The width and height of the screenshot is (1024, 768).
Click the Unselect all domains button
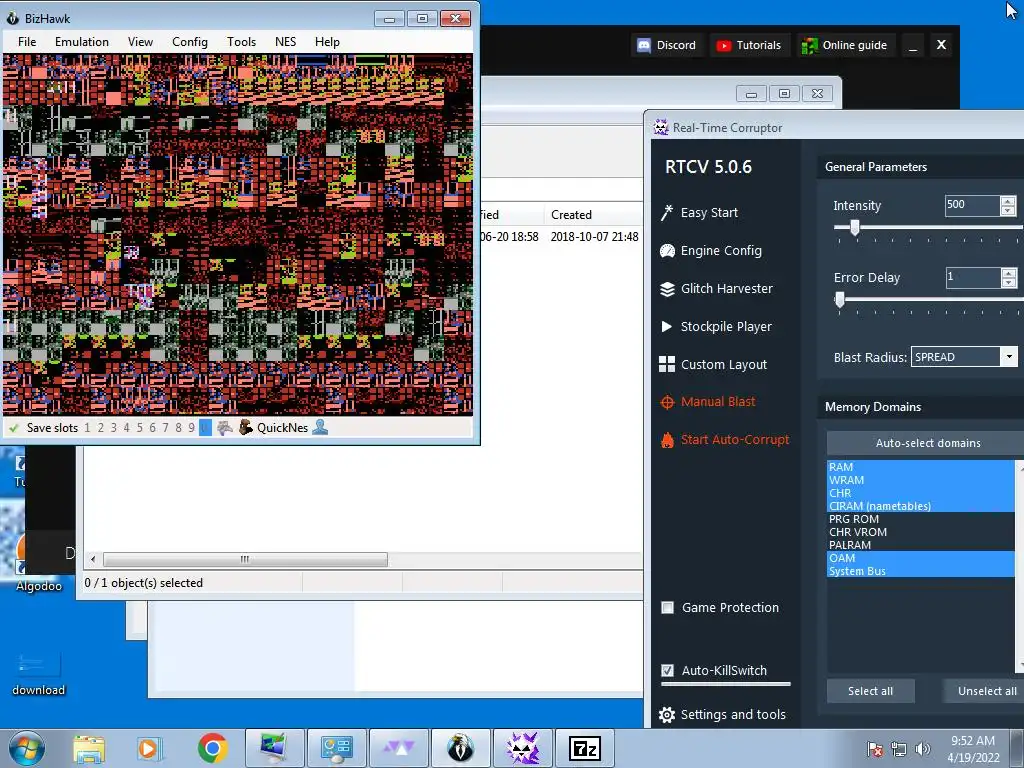click(x=984, y=691)
